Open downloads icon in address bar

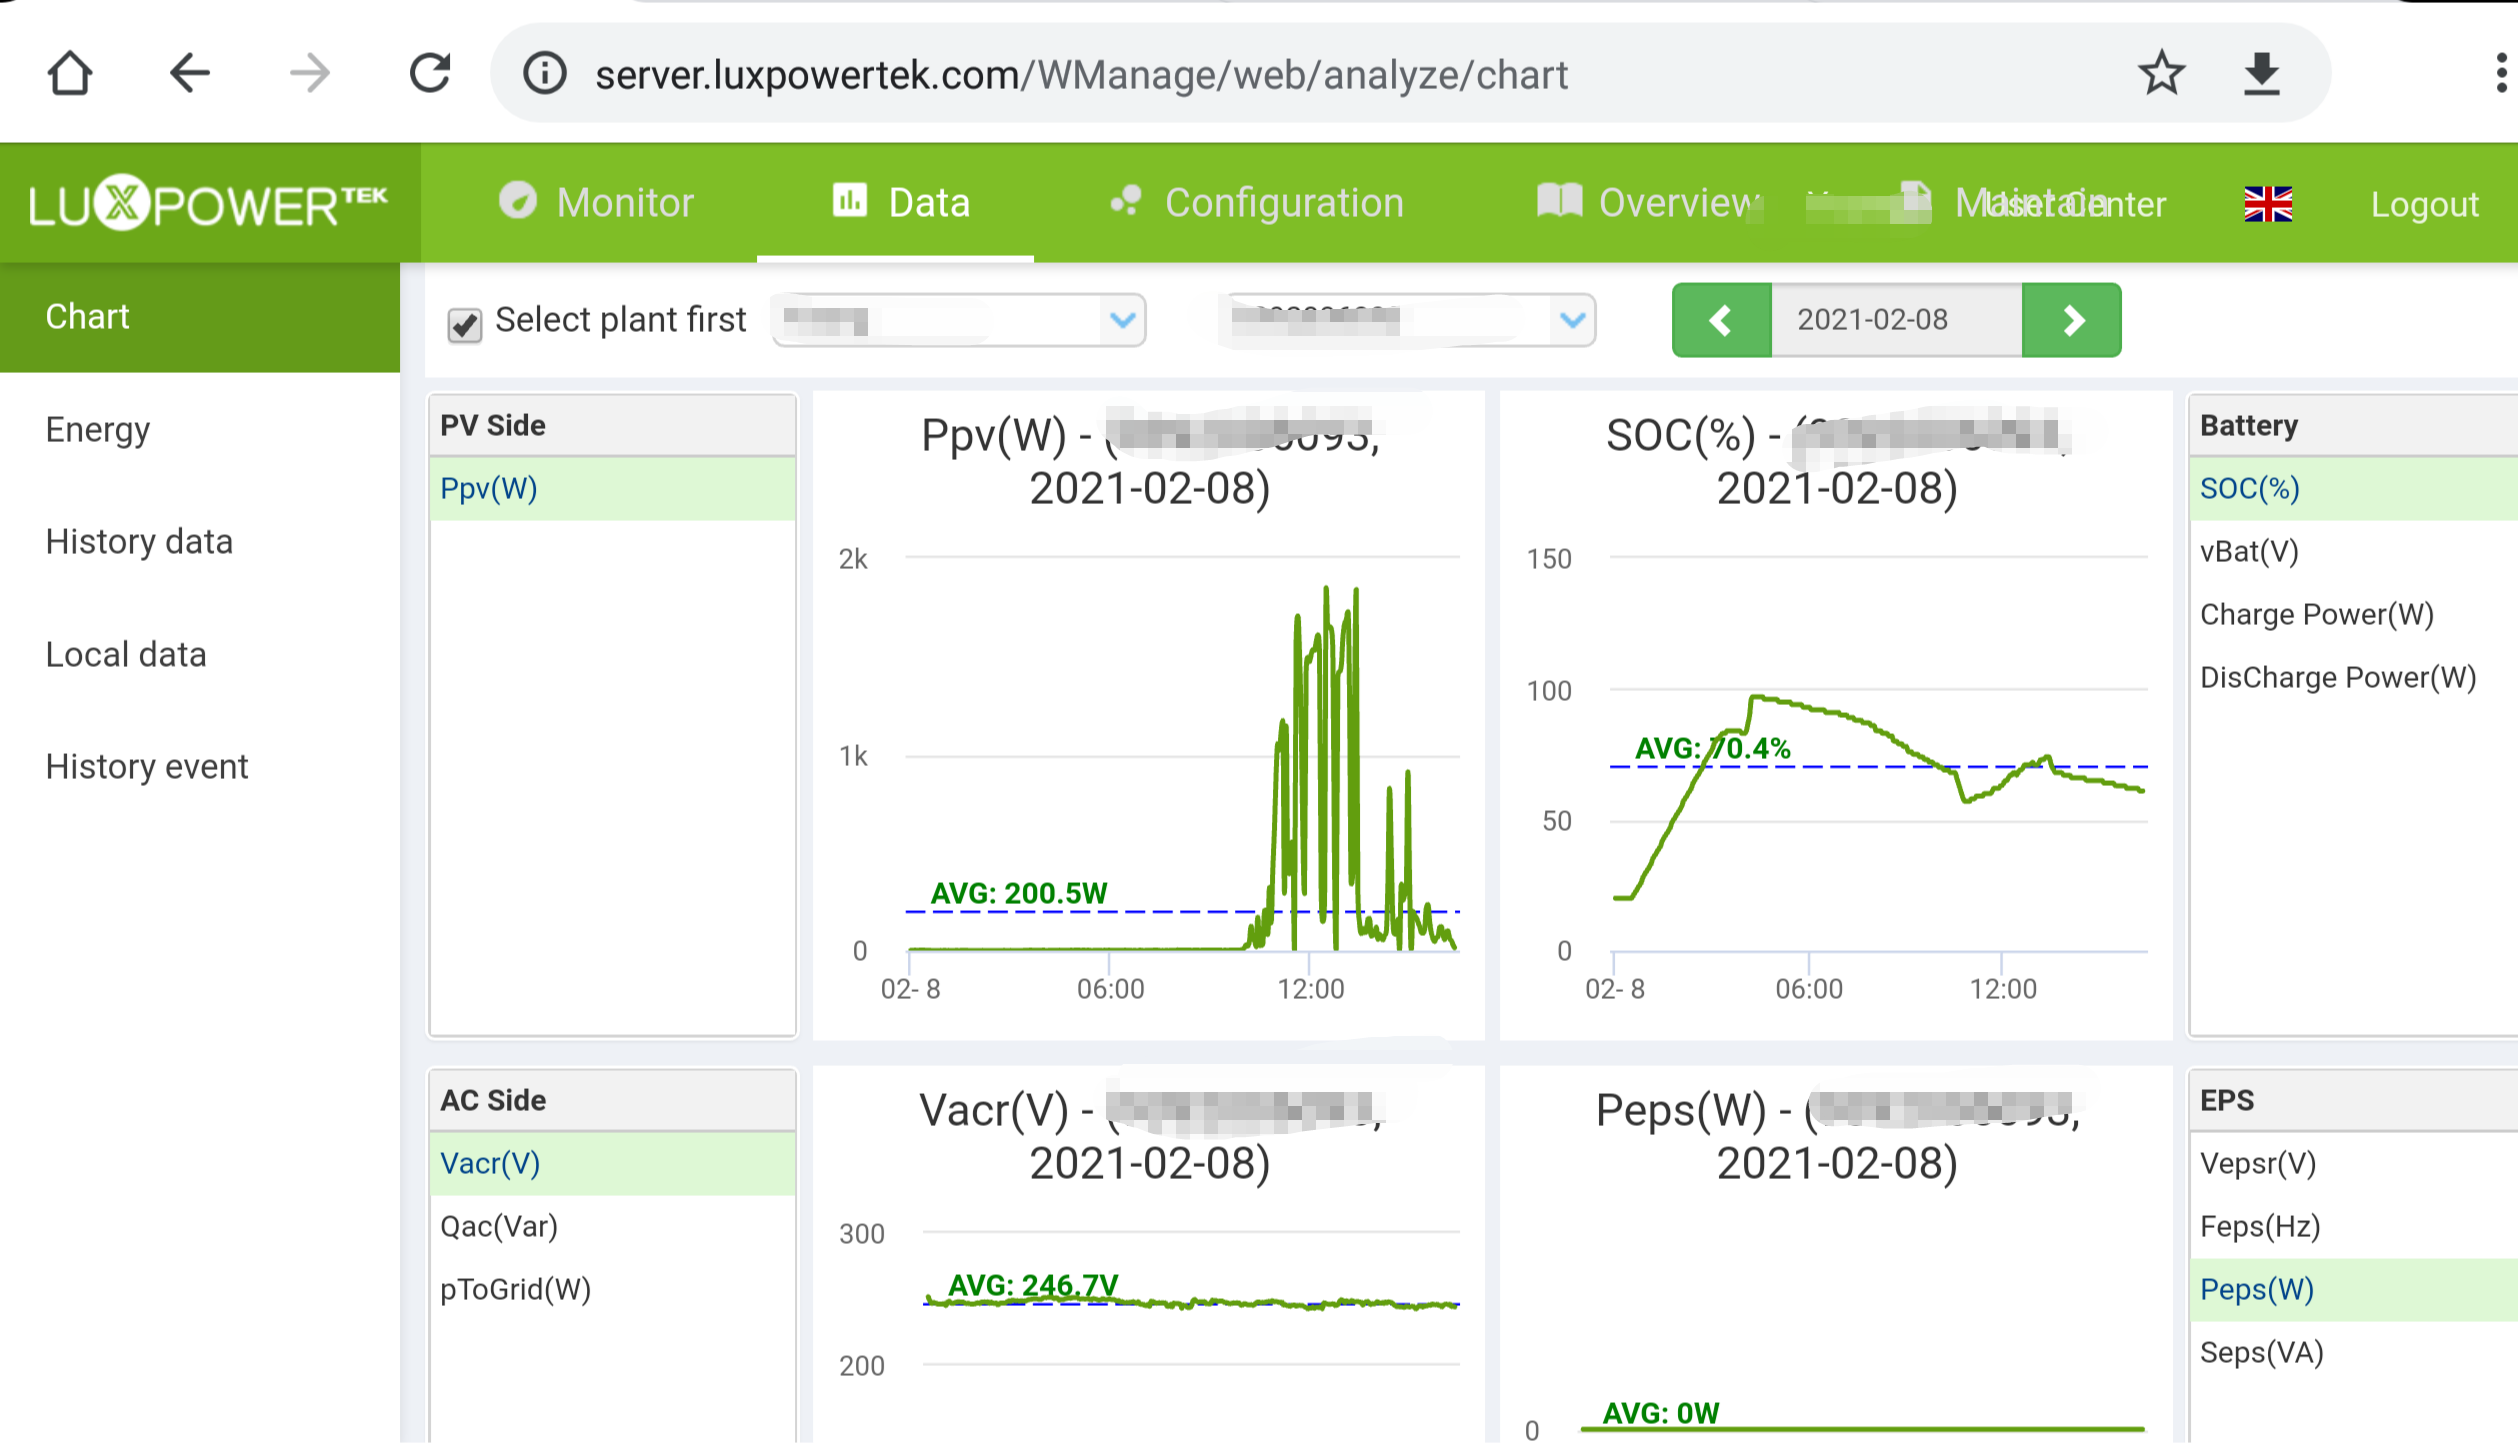(2261, 74)
